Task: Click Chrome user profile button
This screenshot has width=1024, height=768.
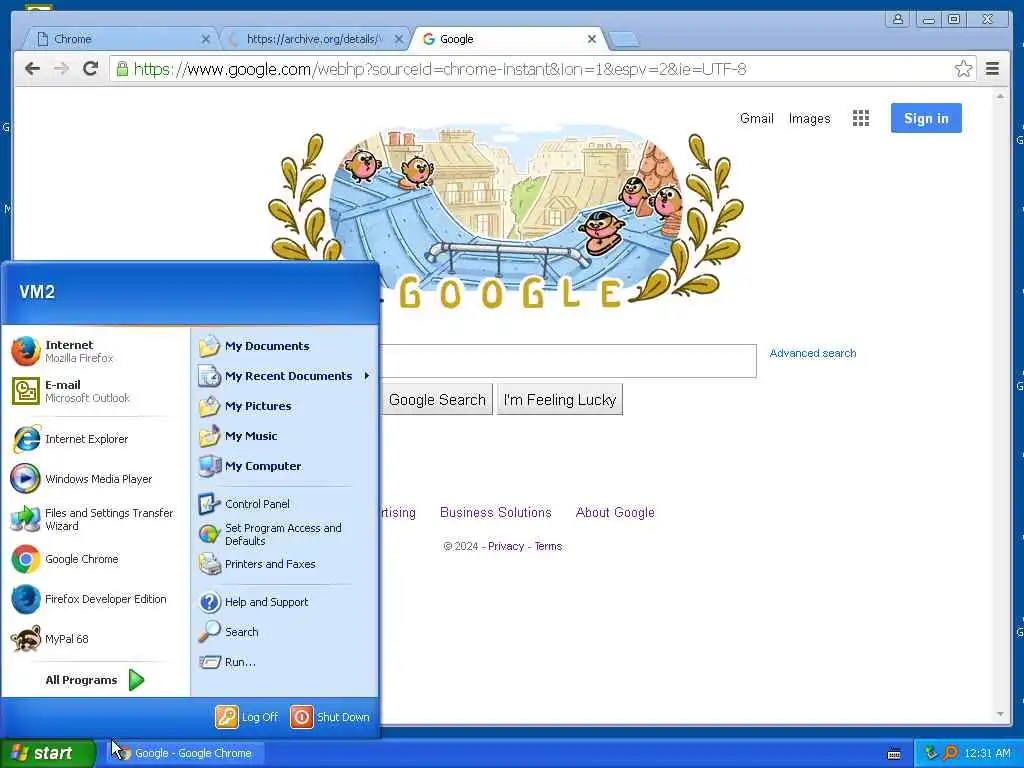Action: click(x=898, y=19)
